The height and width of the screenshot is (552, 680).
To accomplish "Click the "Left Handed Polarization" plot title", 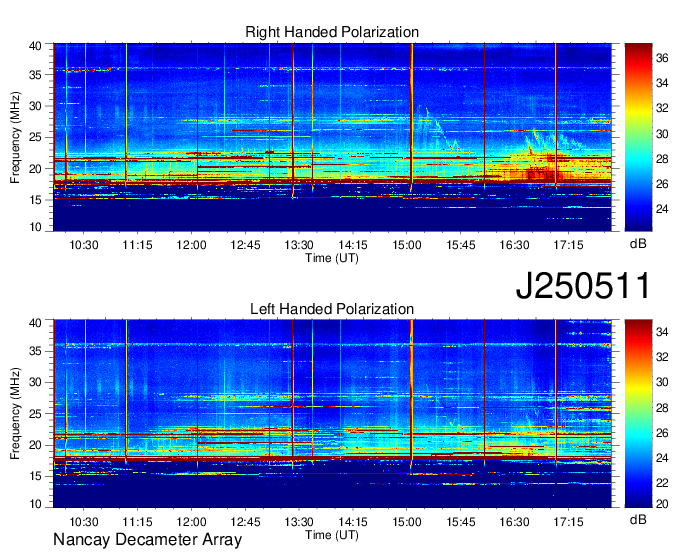I will pos(332,309).
